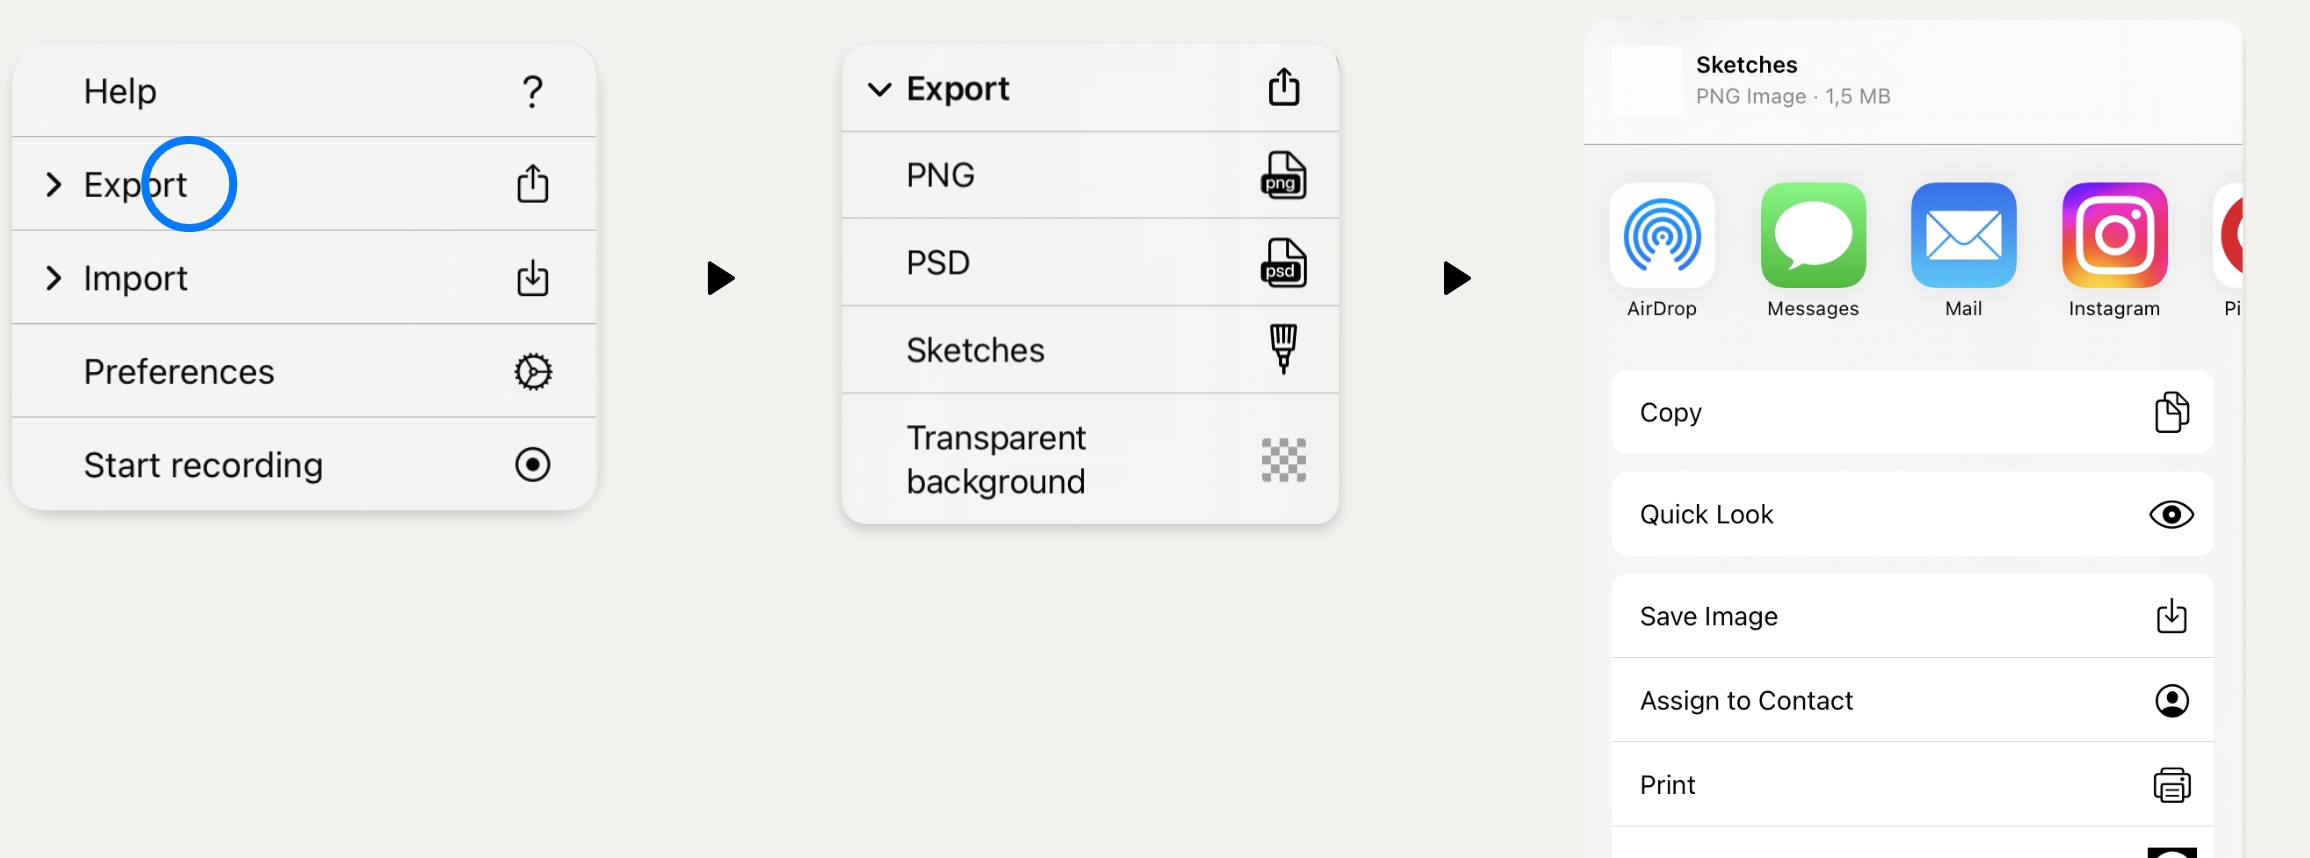Click the Preferences gear icon
The width and height of the screenshot is (2310, 858).
coord(533,372)
